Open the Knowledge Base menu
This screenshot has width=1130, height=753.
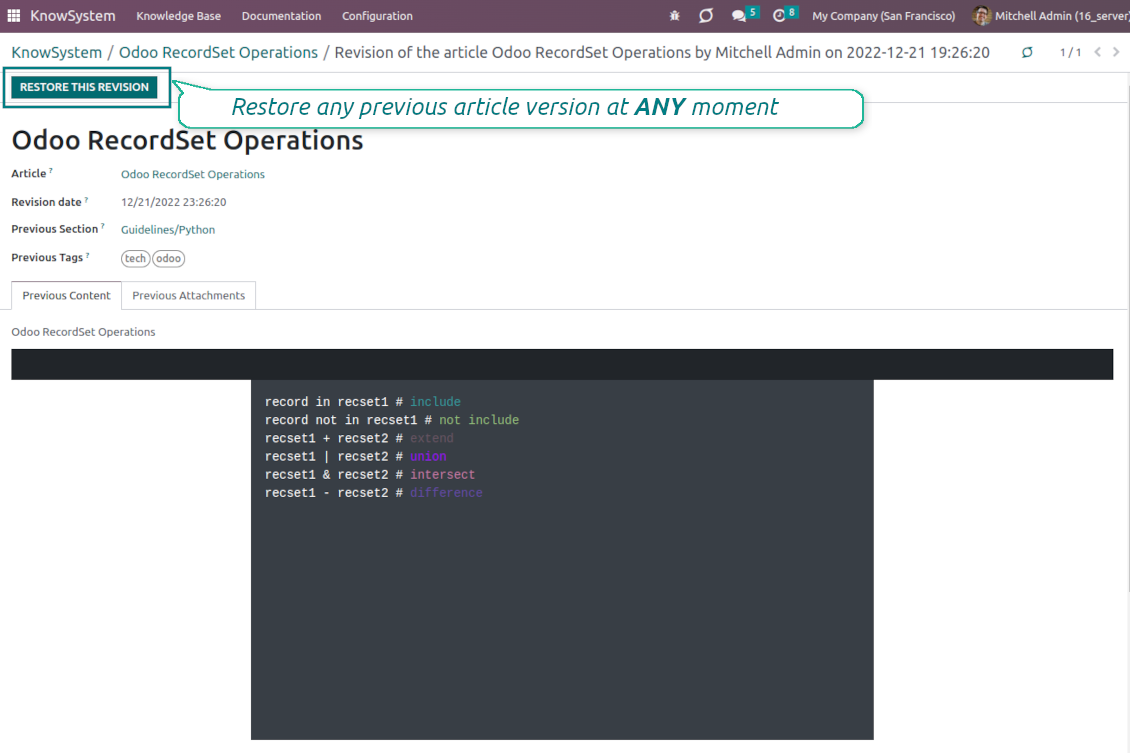[x=178, y=16]
